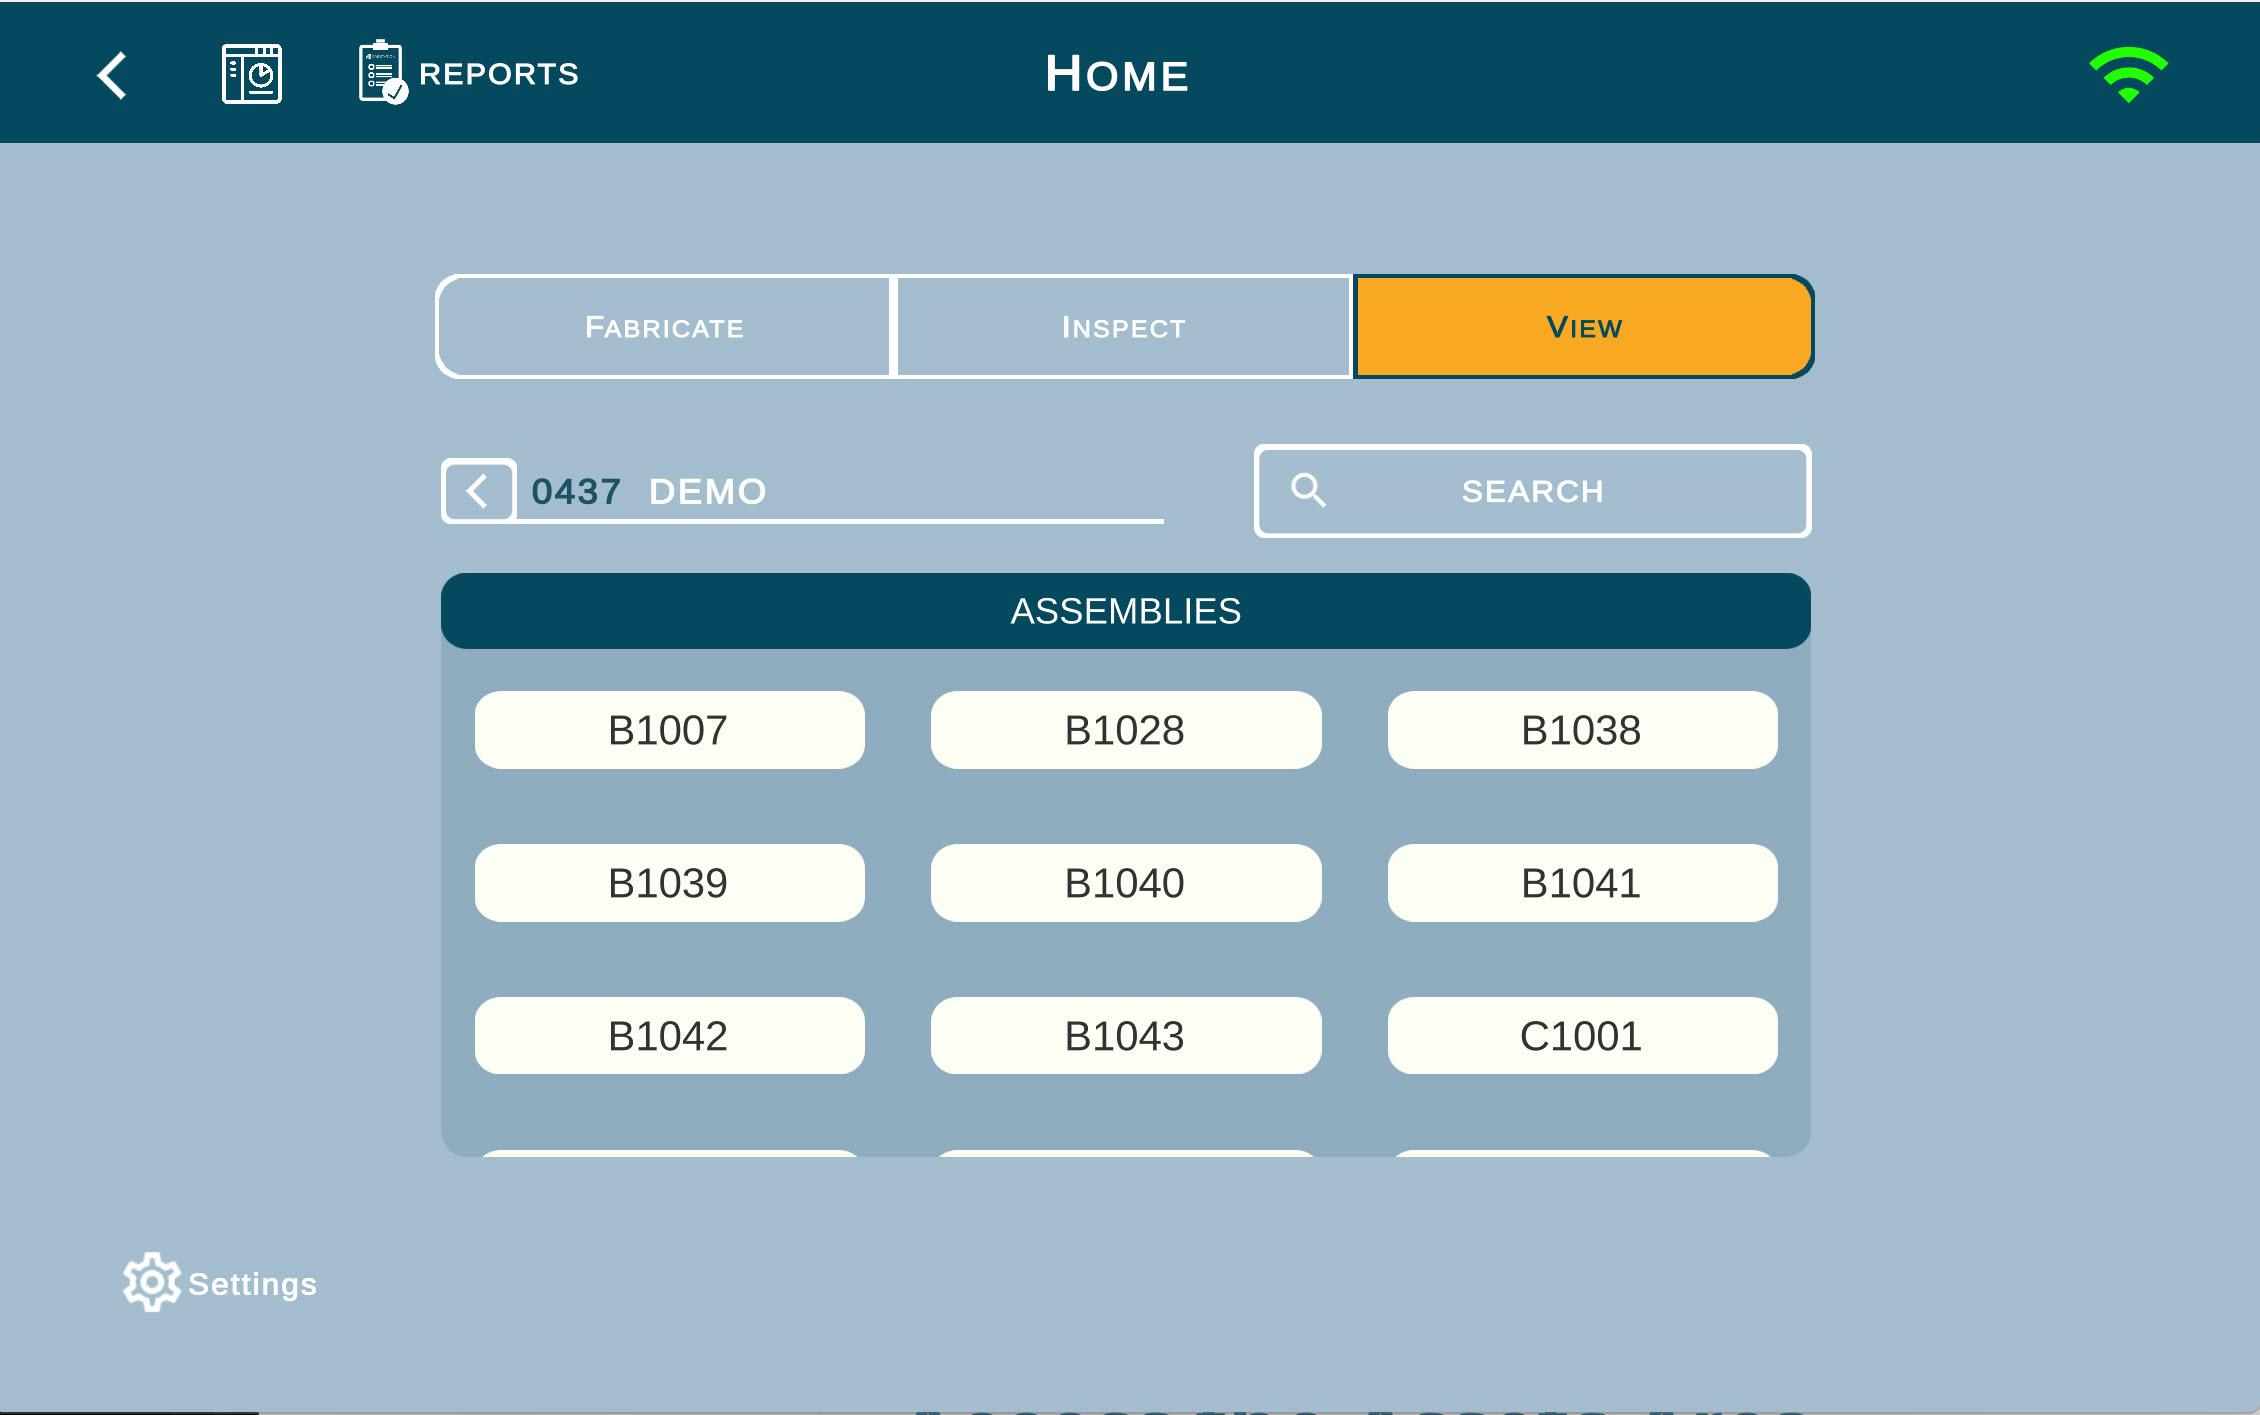The width and height of the screenshot is (2260, 1415).
Task: Choose assembly B1040
Action: 1125,883
